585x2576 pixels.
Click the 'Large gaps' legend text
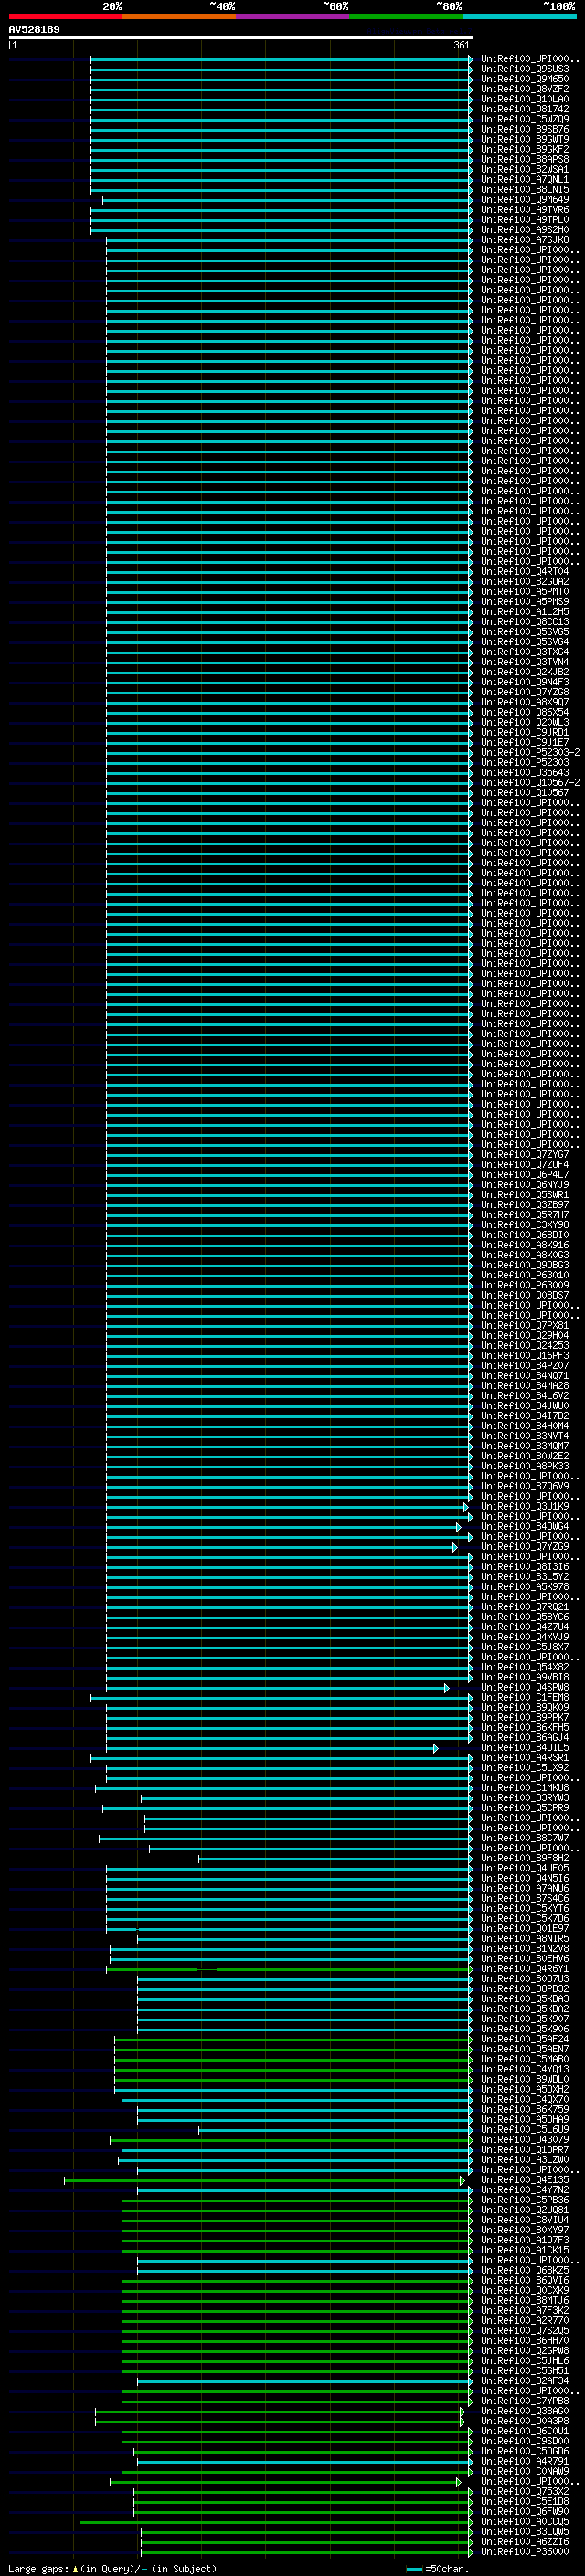pyautogui.click(x=38, y=2568)
